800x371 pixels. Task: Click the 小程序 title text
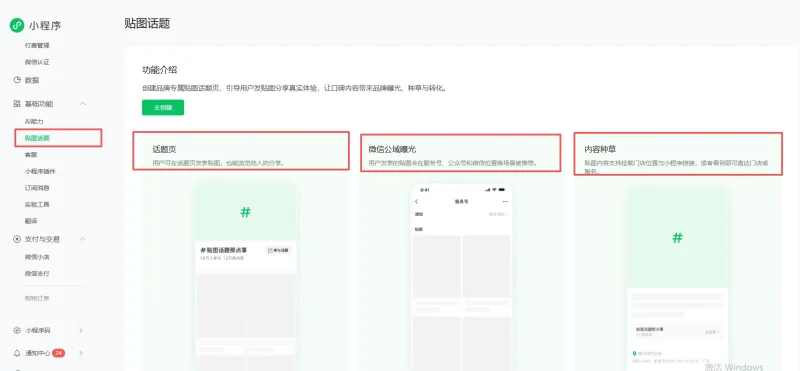(45, 26)
